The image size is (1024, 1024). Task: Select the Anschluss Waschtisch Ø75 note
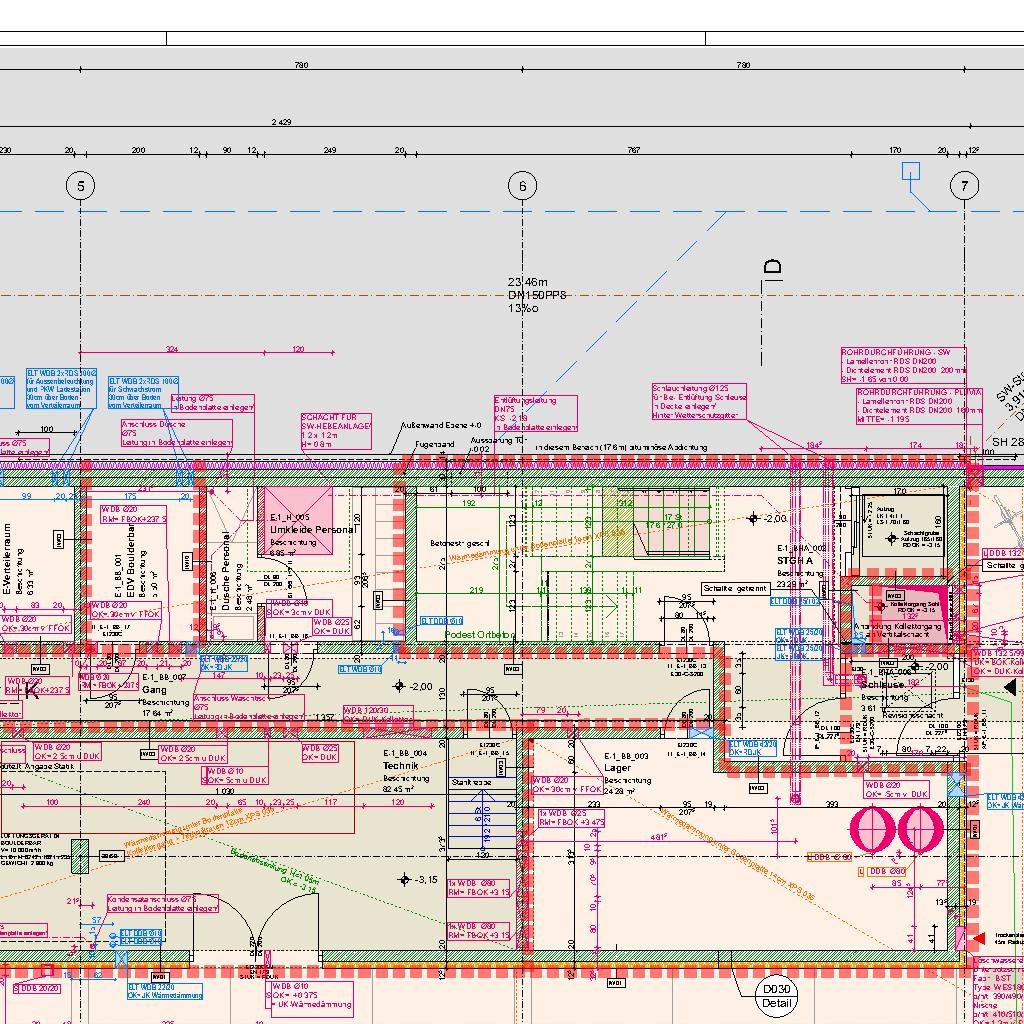coord(248,707)
